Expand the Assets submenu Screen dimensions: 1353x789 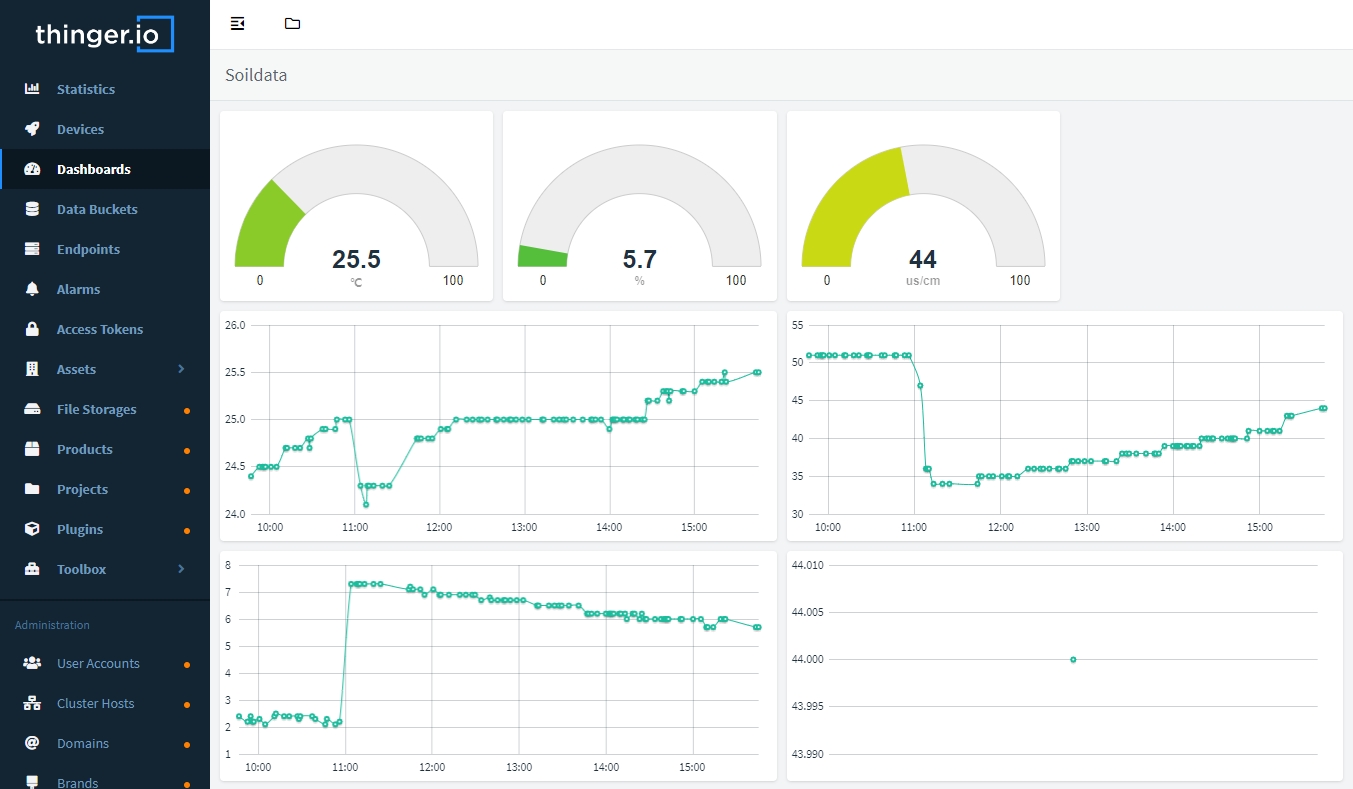[77, 369]
